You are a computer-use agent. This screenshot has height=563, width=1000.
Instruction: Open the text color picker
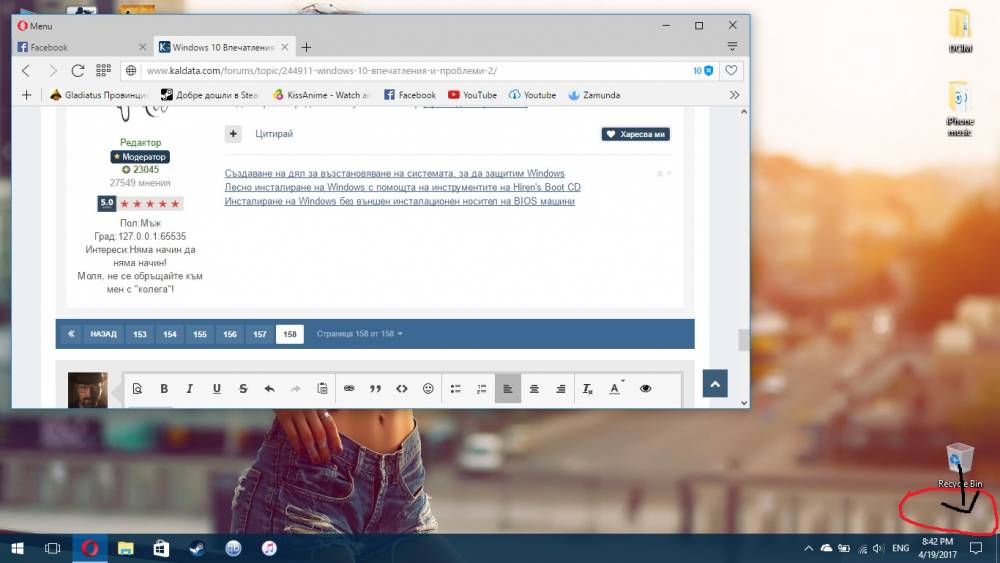(x=615, y=388)
